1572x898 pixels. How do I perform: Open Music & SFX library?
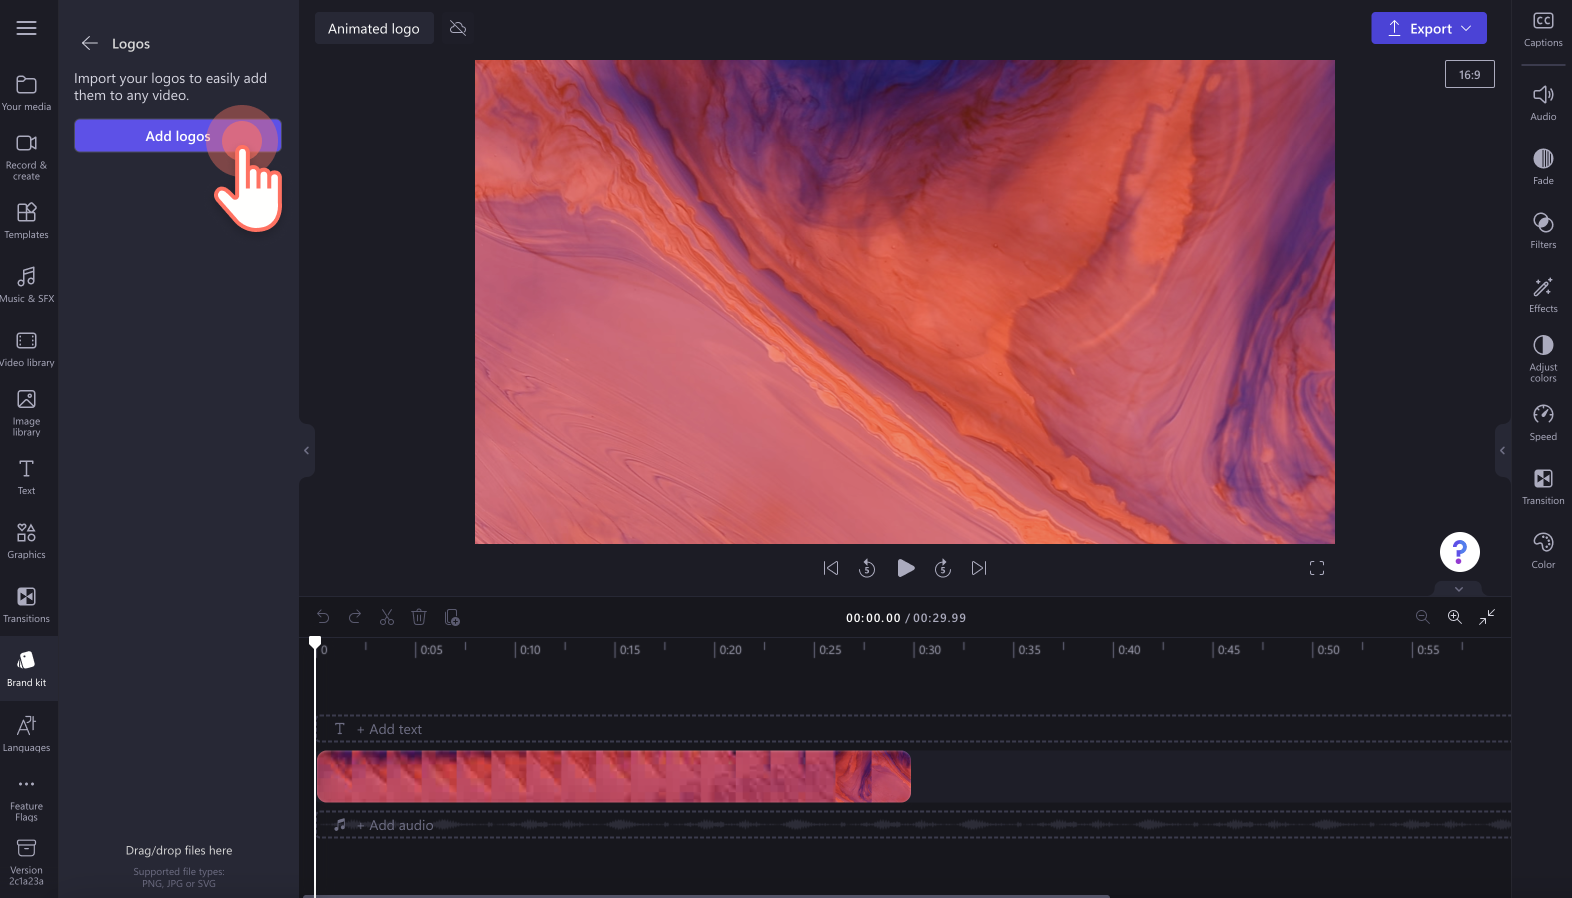pyautogui.click(x=27, y=284)
